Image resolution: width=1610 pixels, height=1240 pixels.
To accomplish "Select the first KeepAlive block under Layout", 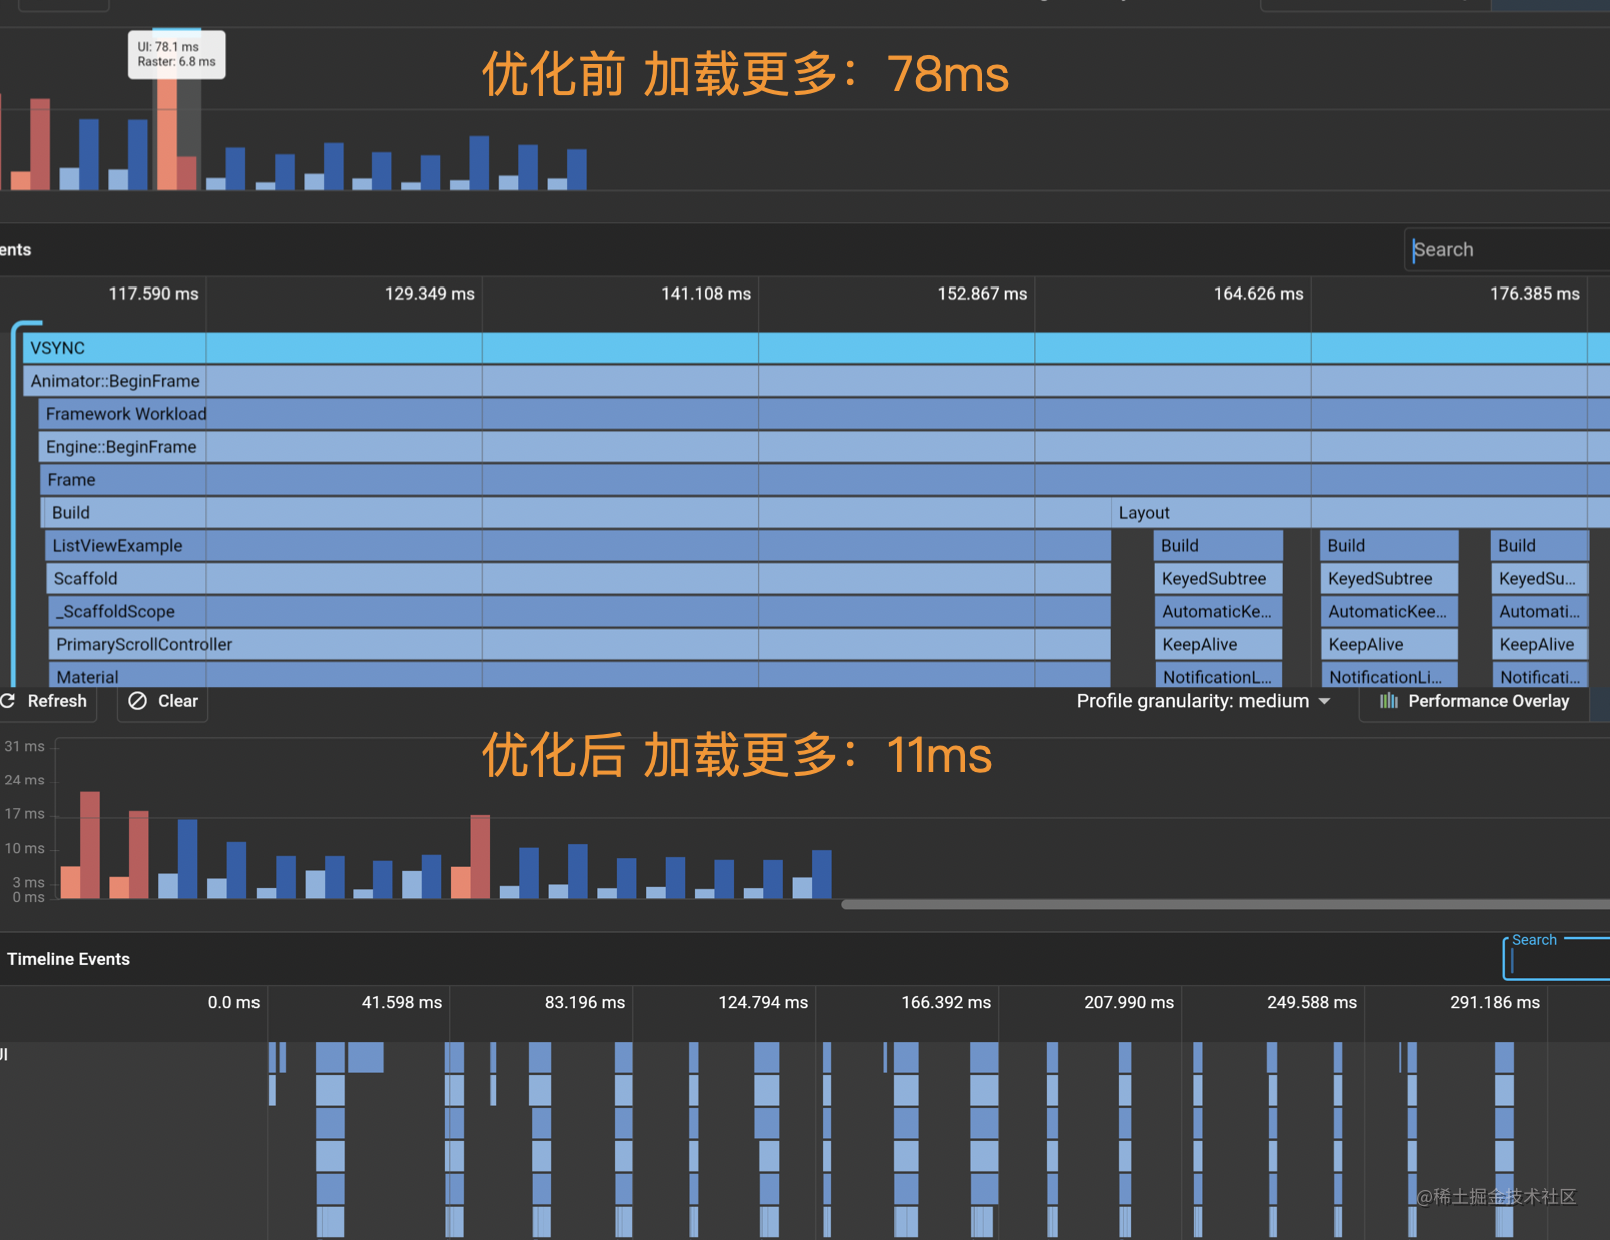I will (1219, 645).
